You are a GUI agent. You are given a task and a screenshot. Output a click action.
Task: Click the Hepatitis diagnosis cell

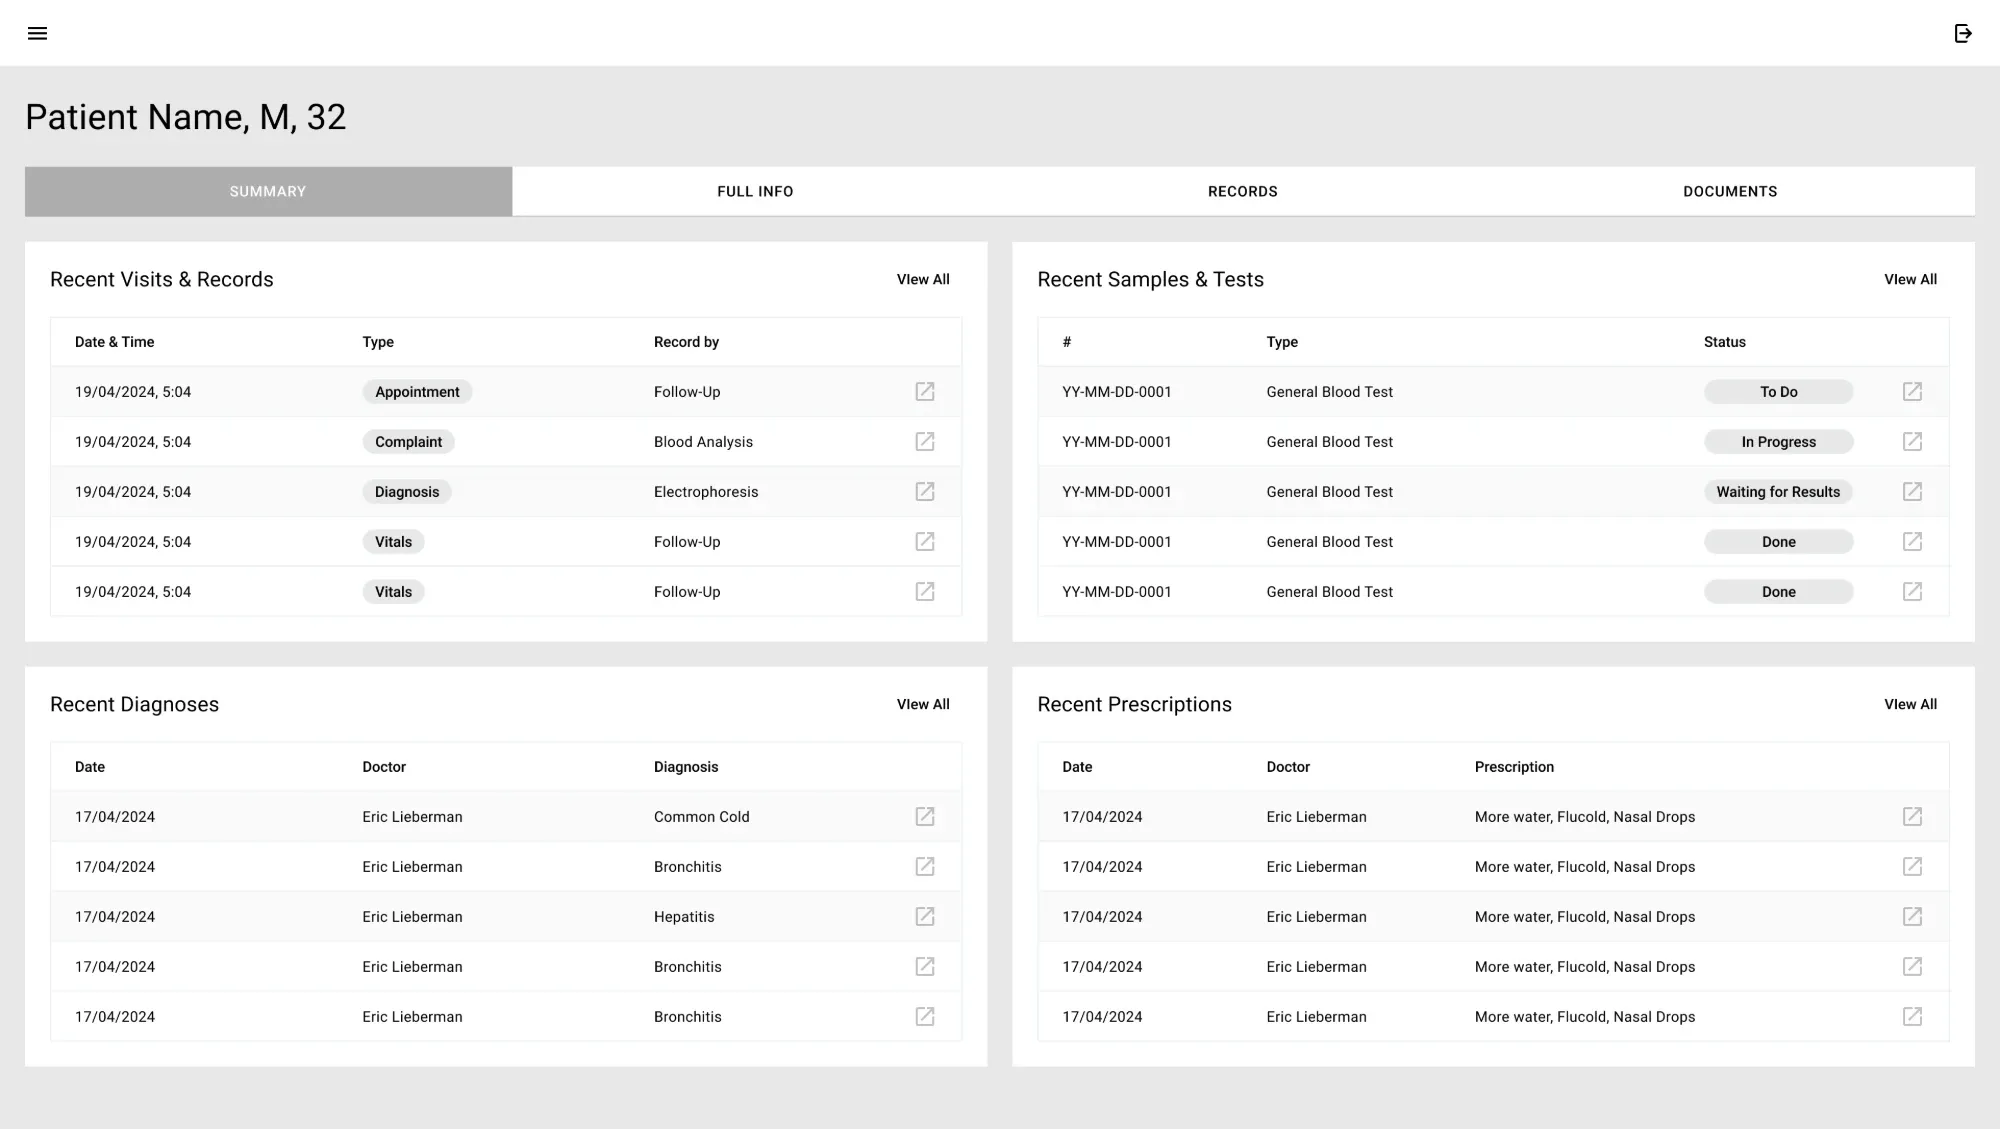click(x=684, y=917)
